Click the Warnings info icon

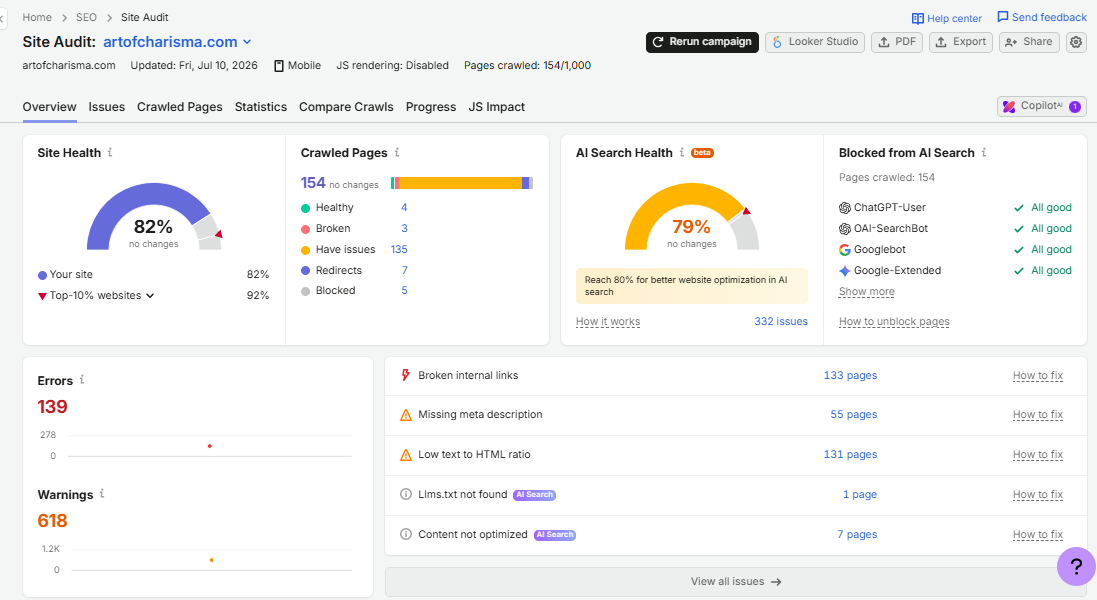coord(102,494)
